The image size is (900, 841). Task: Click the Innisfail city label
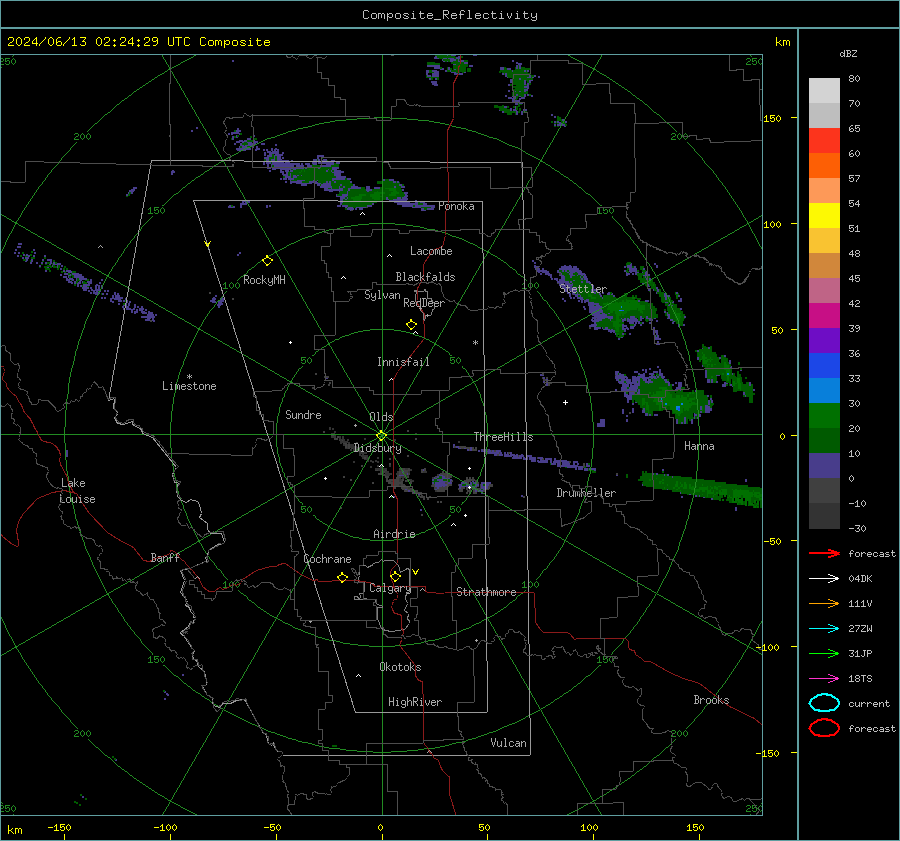(403, 362)
